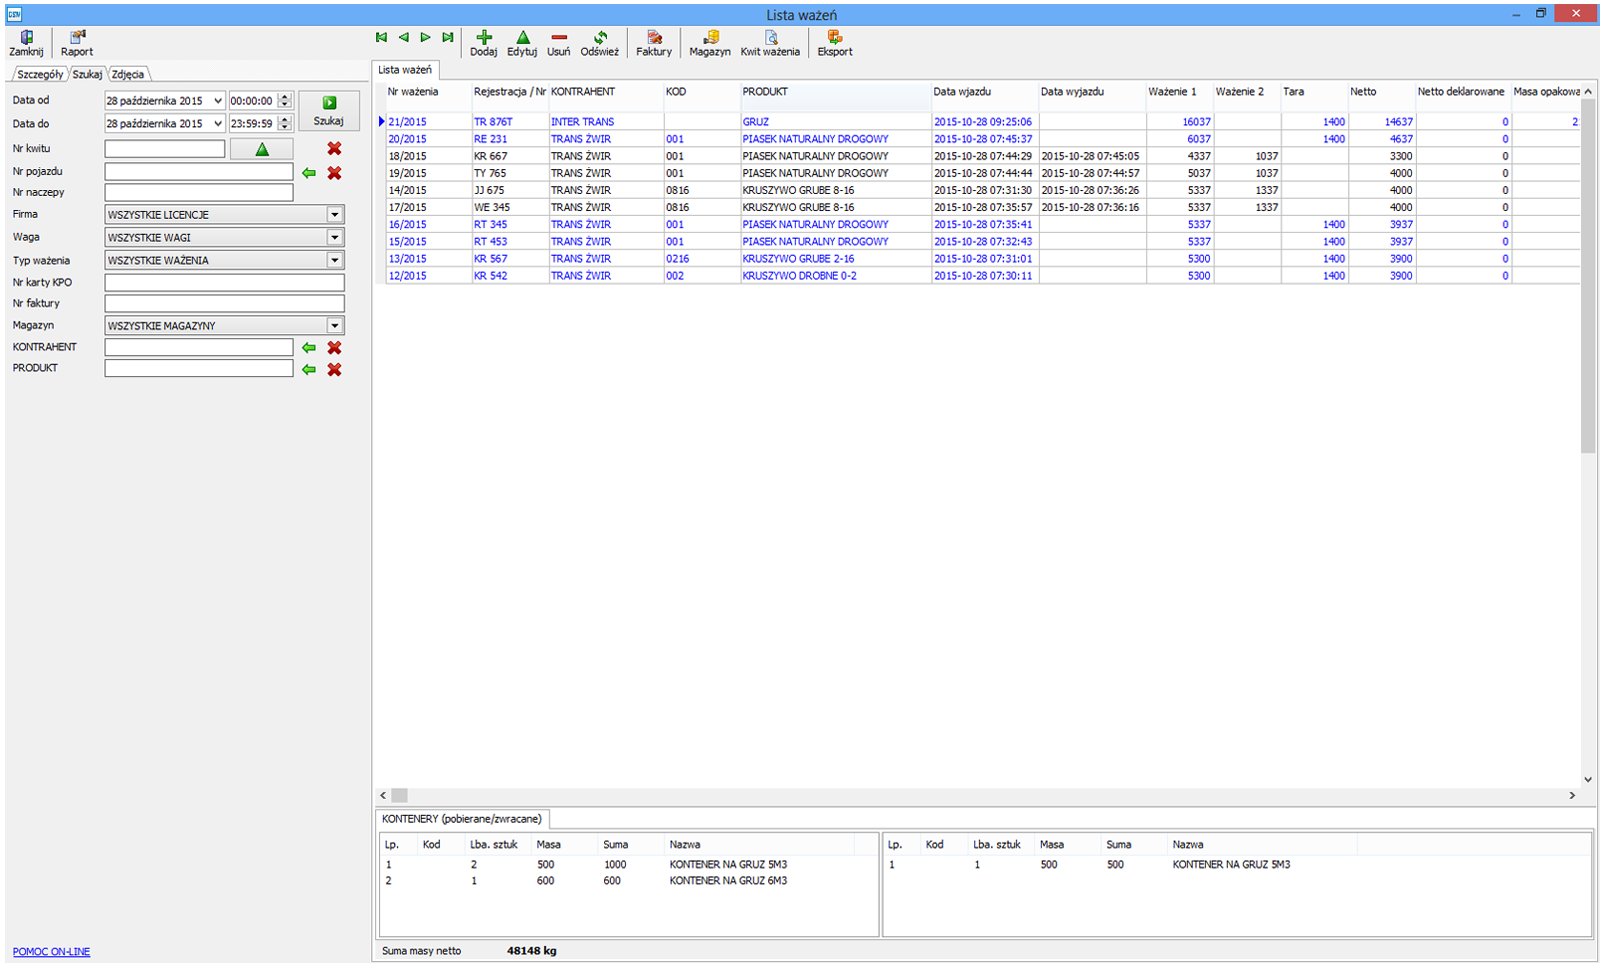Viewport: 1604px width, 967px height.
Task: Click the Usuń red minus icon
Action: [x=559, y=38]
